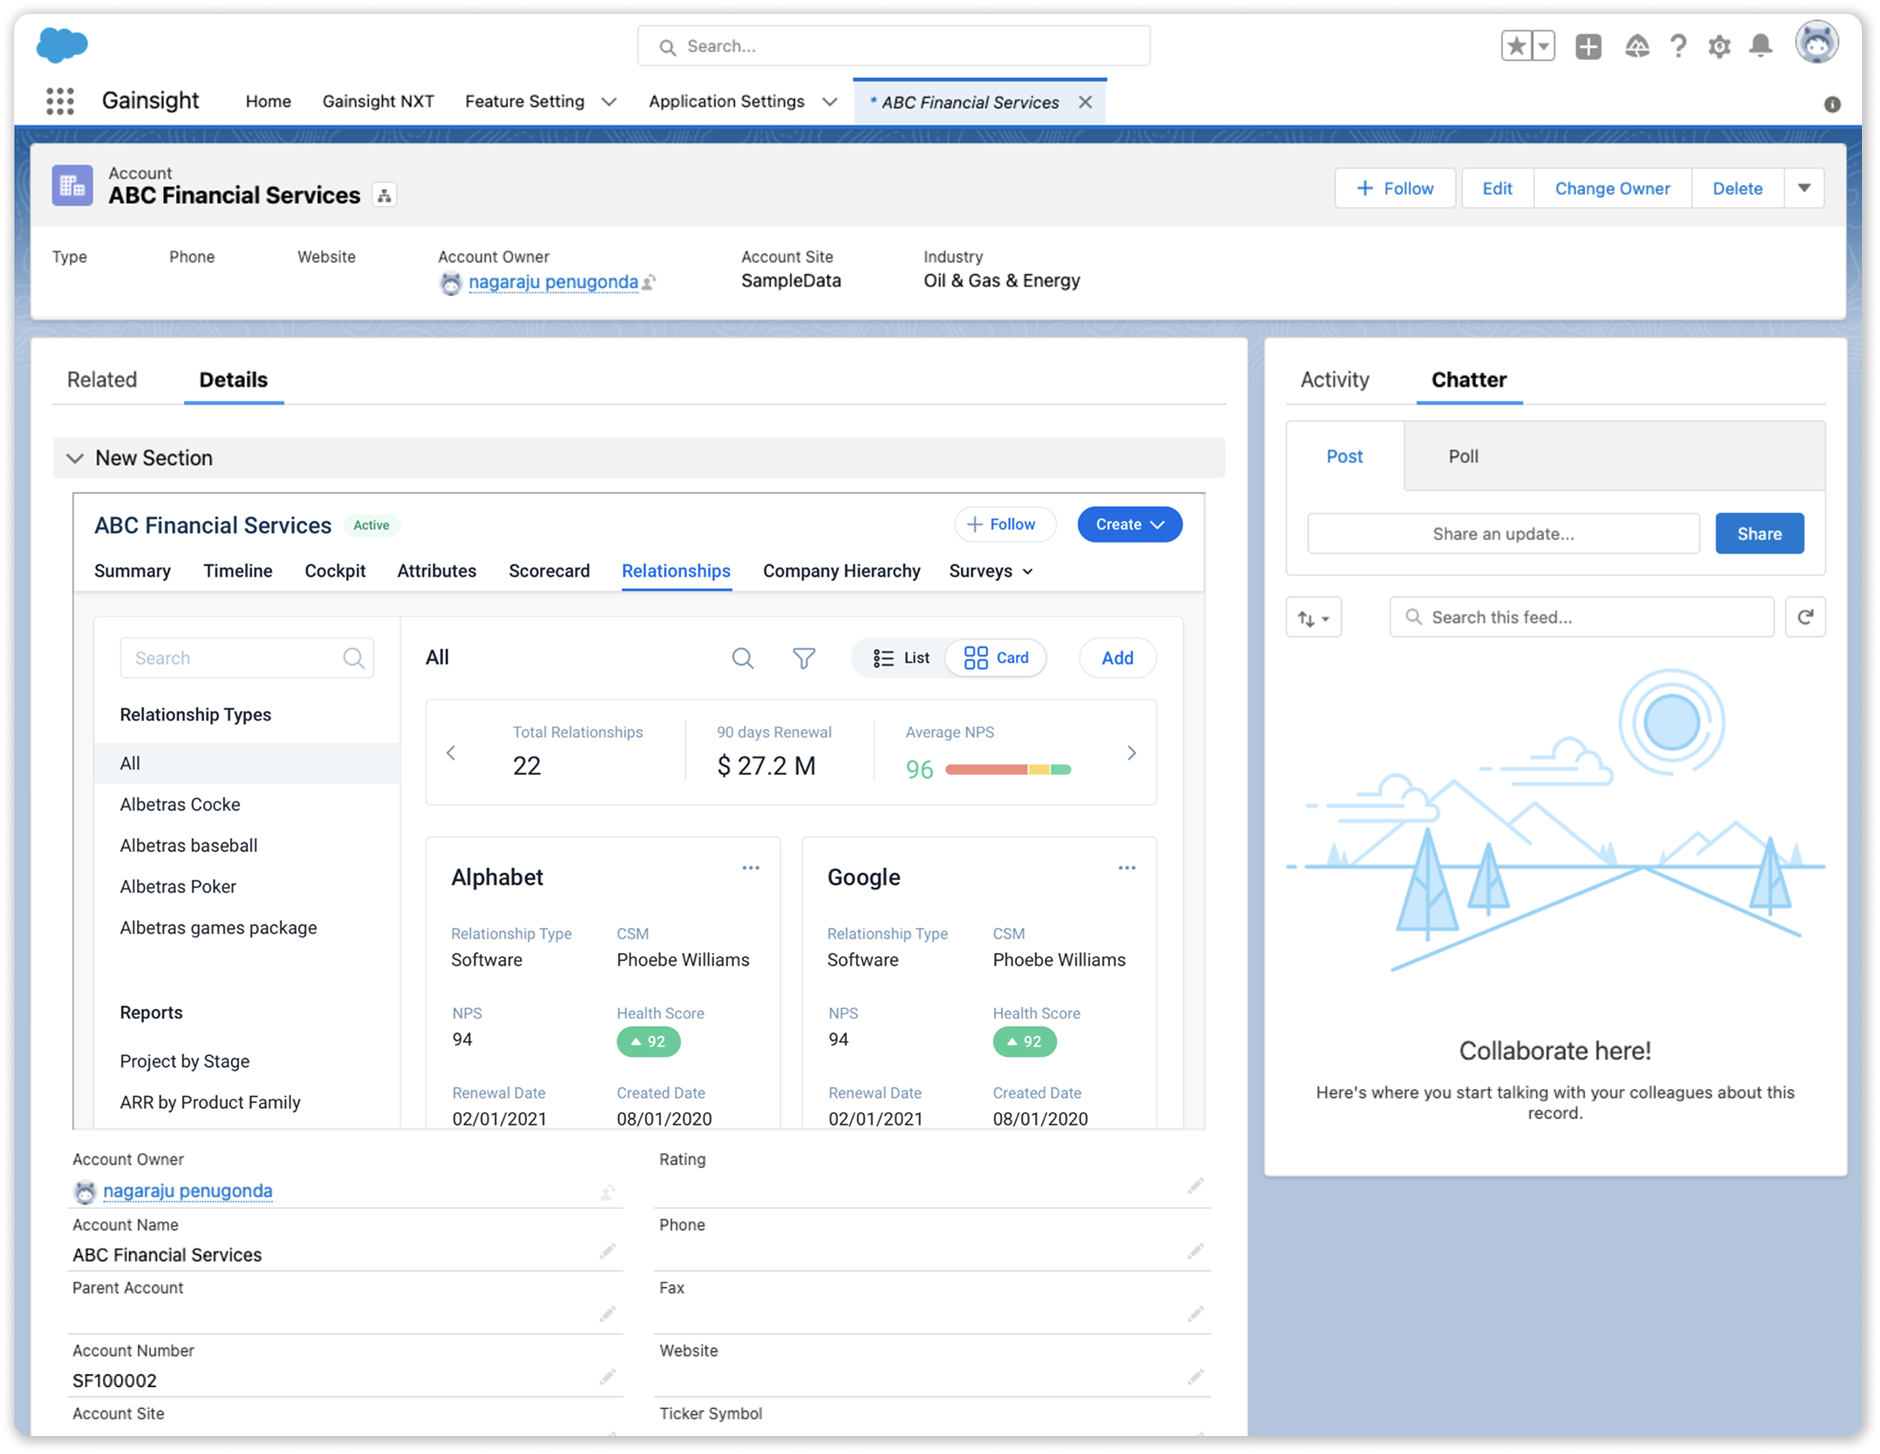
Task: Open nagaraju penugonda link in details
Action: pos(188,1191)
